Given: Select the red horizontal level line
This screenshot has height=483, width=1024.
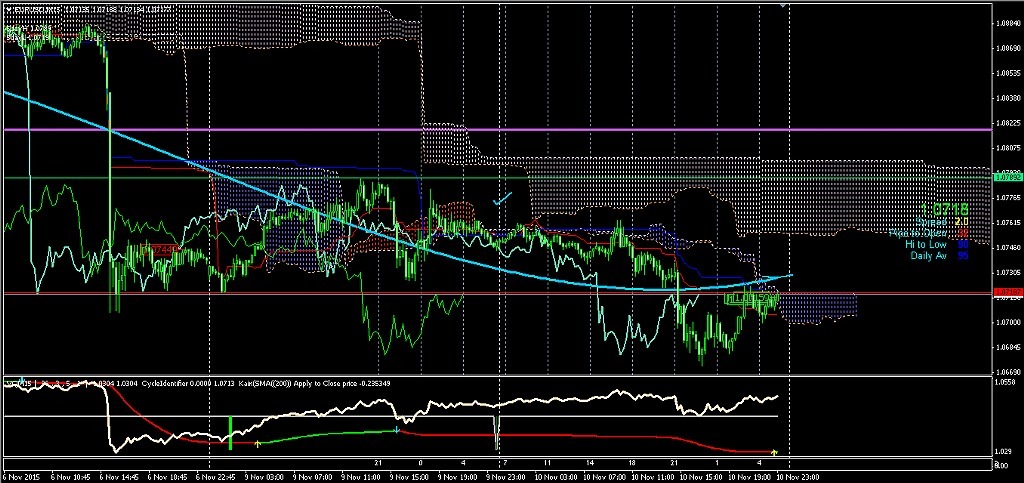Looking at the screenshot, I should 500,293.
